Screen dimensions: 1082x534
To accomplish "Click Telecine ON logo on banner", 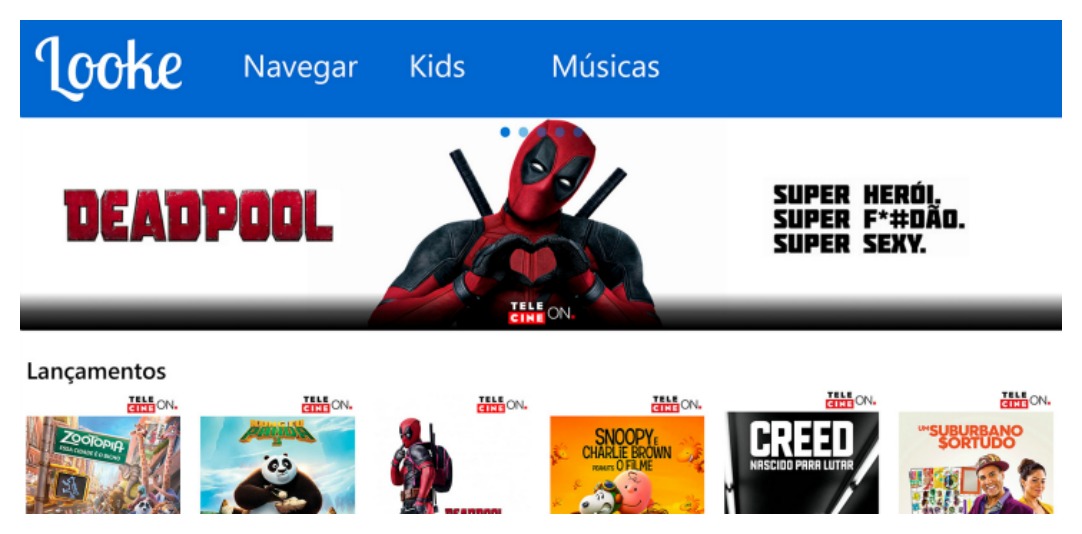I will click(x=541, y=313).
